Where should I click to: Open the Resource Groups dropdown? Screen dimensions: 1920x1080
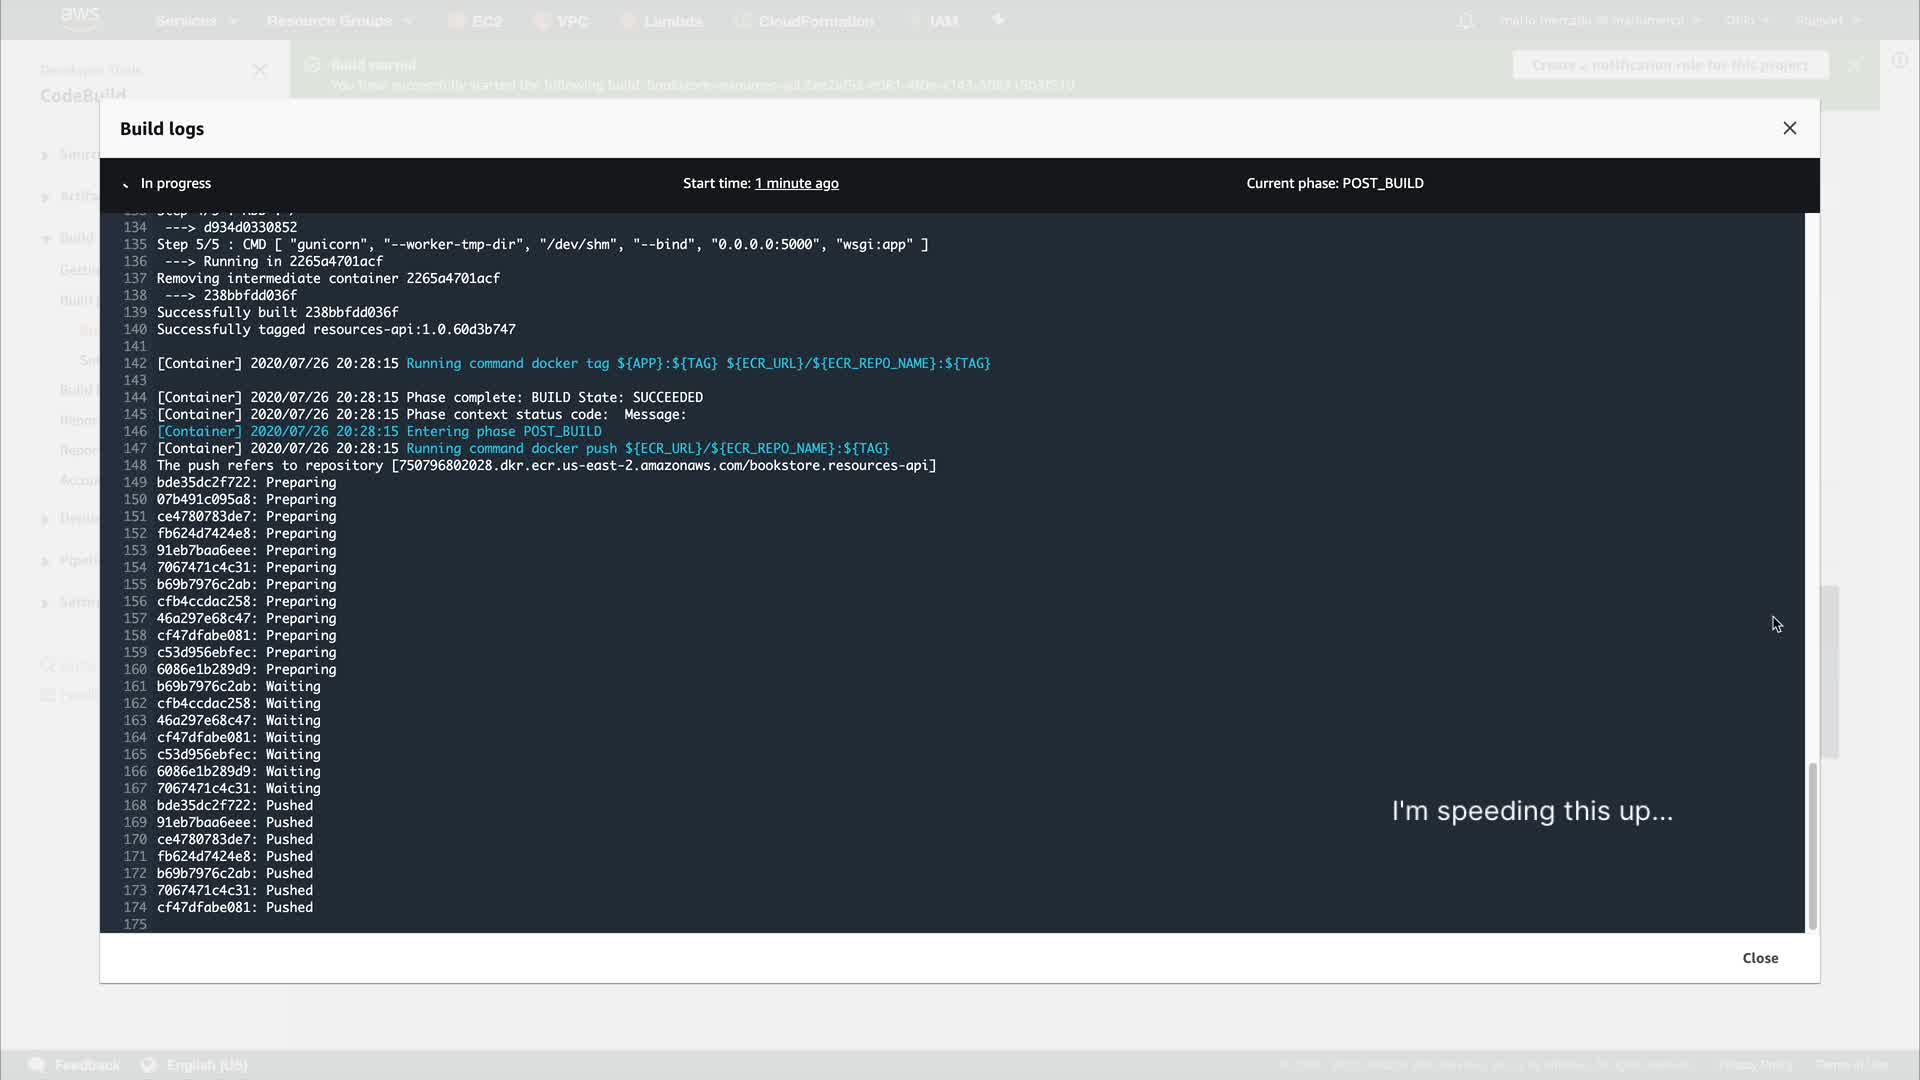(339, 21)
